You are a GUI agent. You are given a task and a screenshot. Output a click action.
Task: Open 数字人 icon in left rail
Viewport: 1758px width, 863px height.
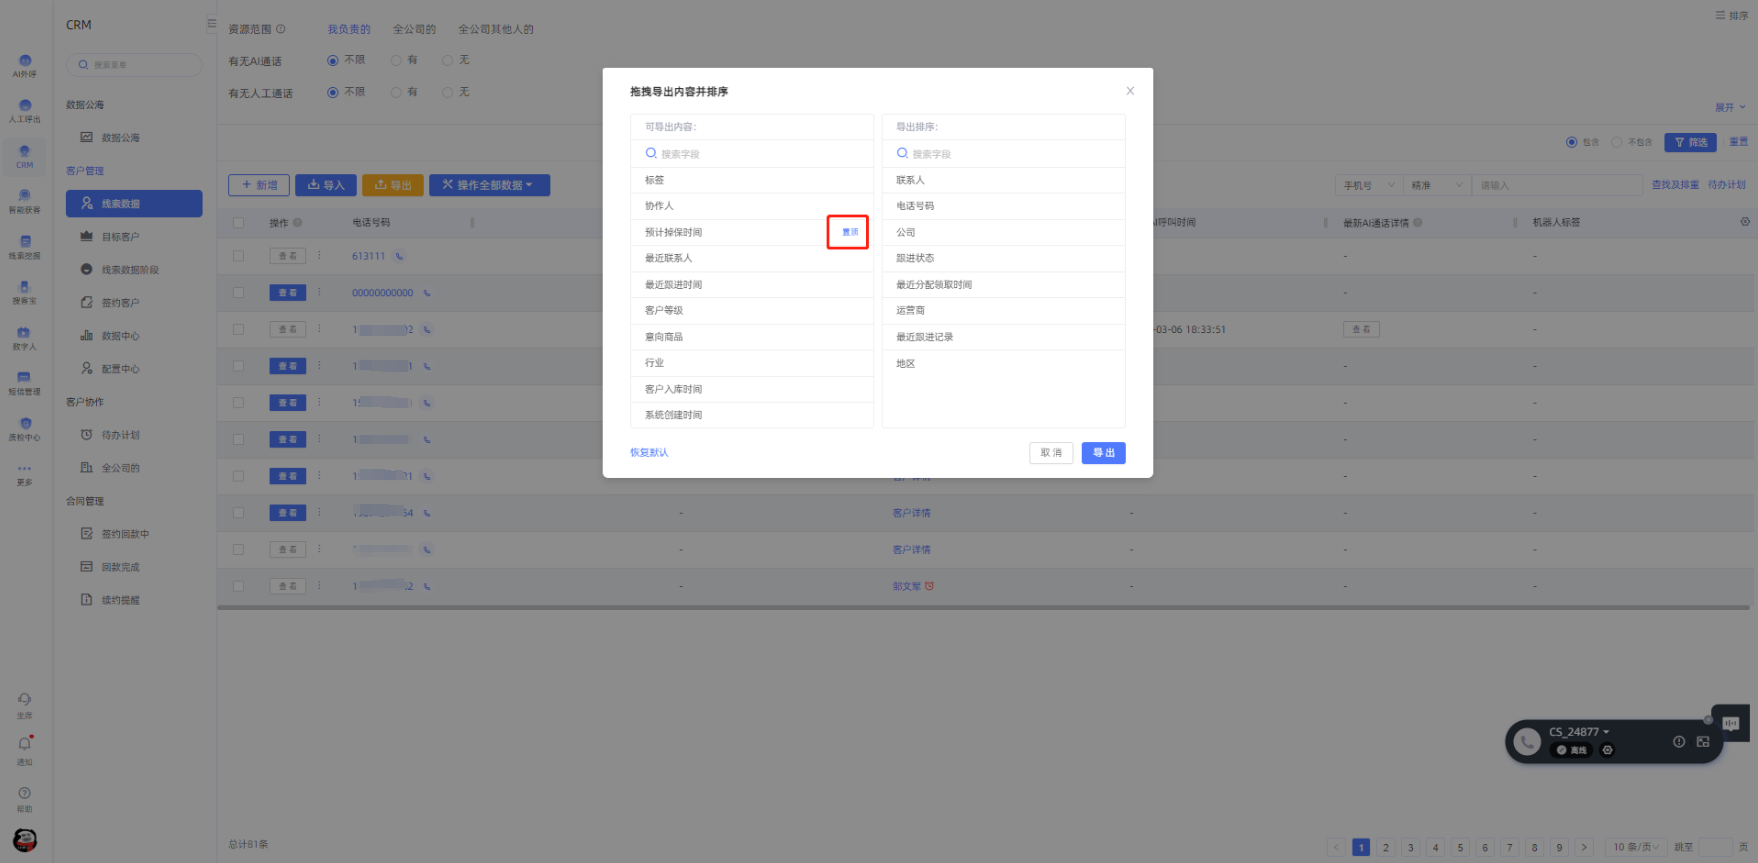point(25,337)
